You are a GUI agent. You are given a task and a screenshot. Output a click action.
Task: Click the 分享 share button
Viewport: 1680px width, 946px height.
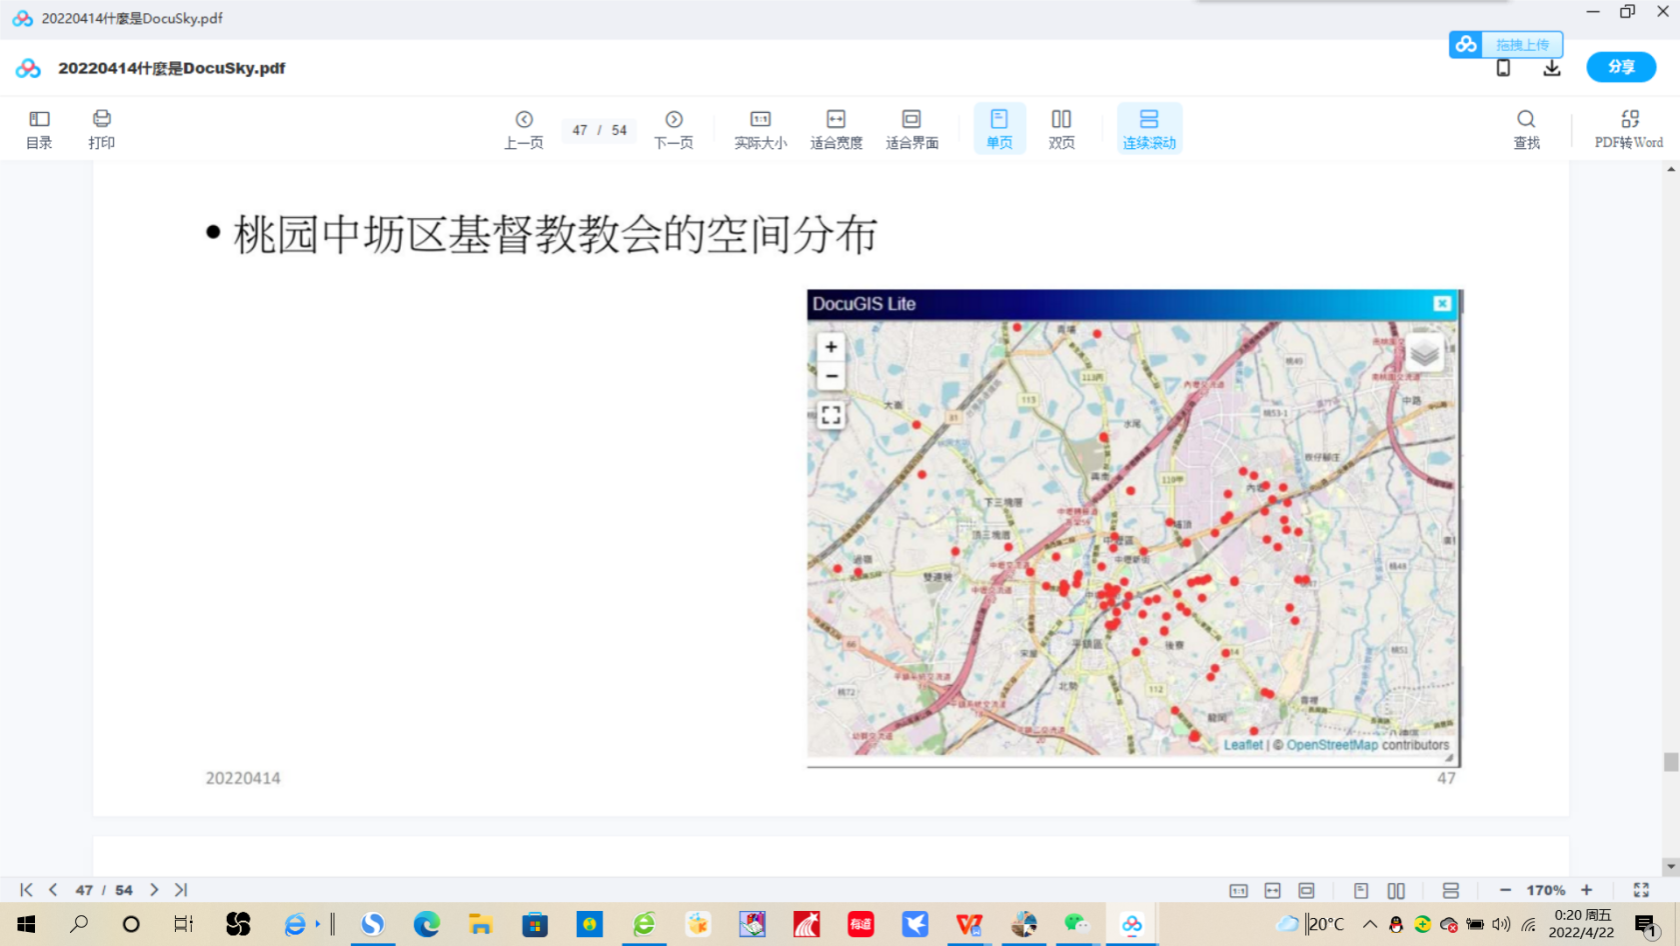[x=1621, y=67]
